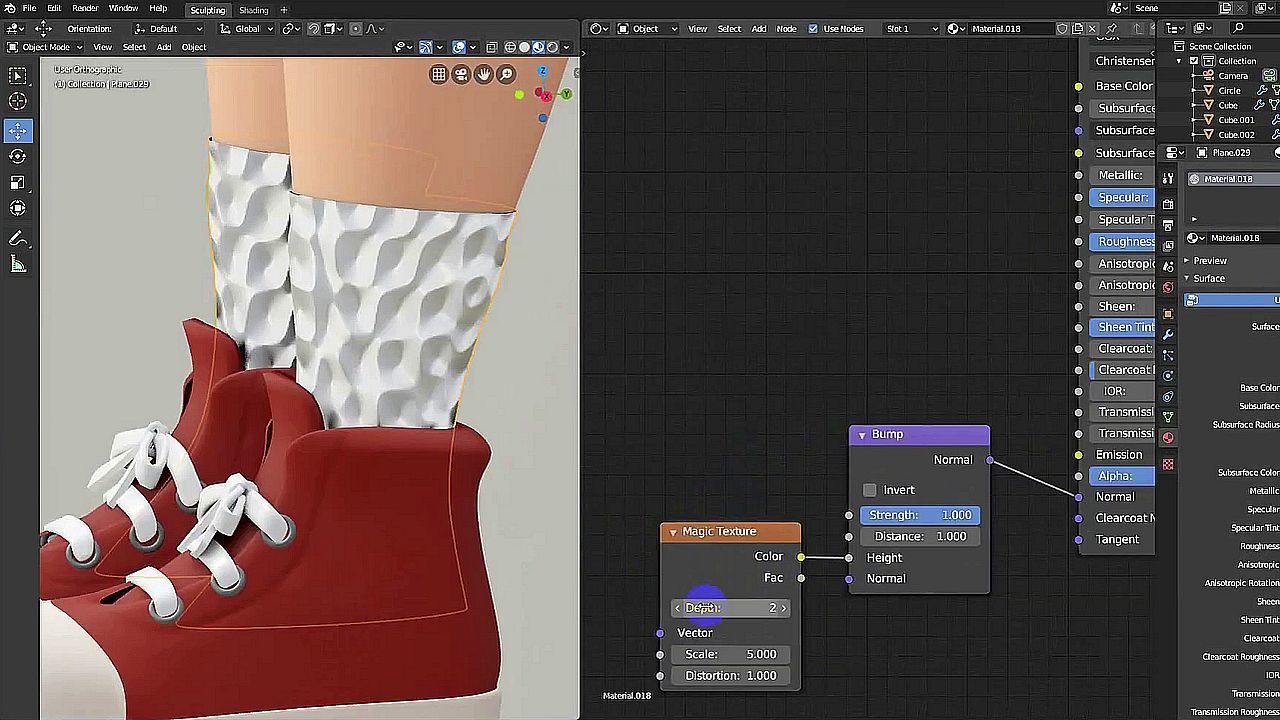This screenshot has height=720, width=1280.
Task: Select the Scale tool
Action: tap(18, 182)
